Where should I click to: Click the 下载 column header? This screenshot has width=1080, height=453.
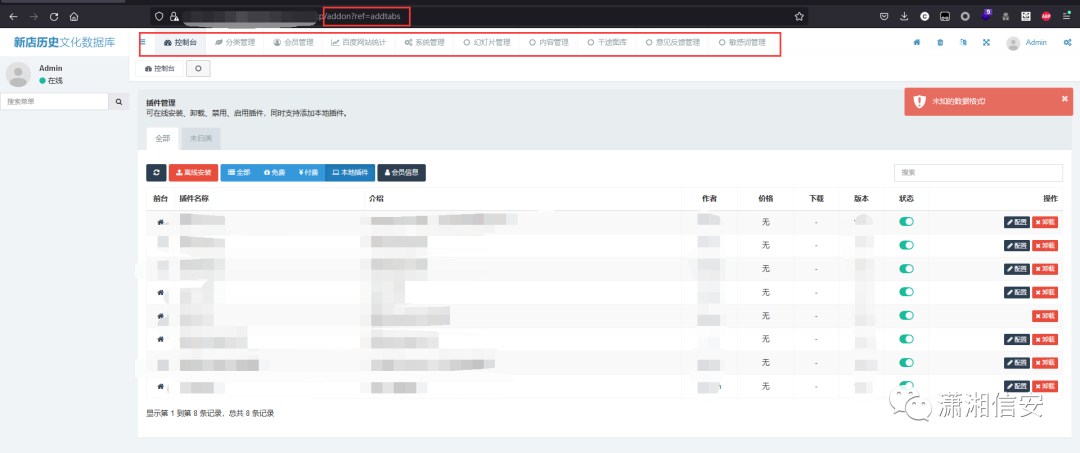[x=816, y=198]
